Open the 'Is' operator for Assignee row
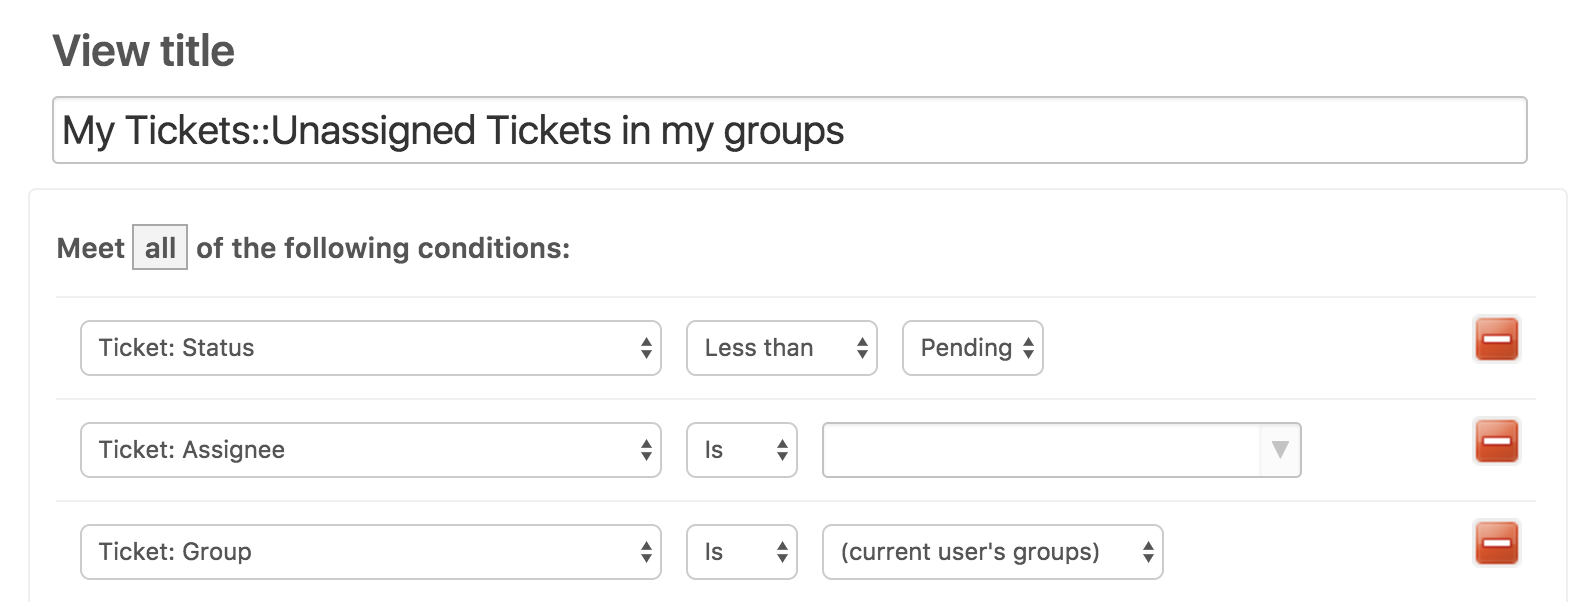The height and width of the screenshot is (602, 1578). tap(741, 450)
